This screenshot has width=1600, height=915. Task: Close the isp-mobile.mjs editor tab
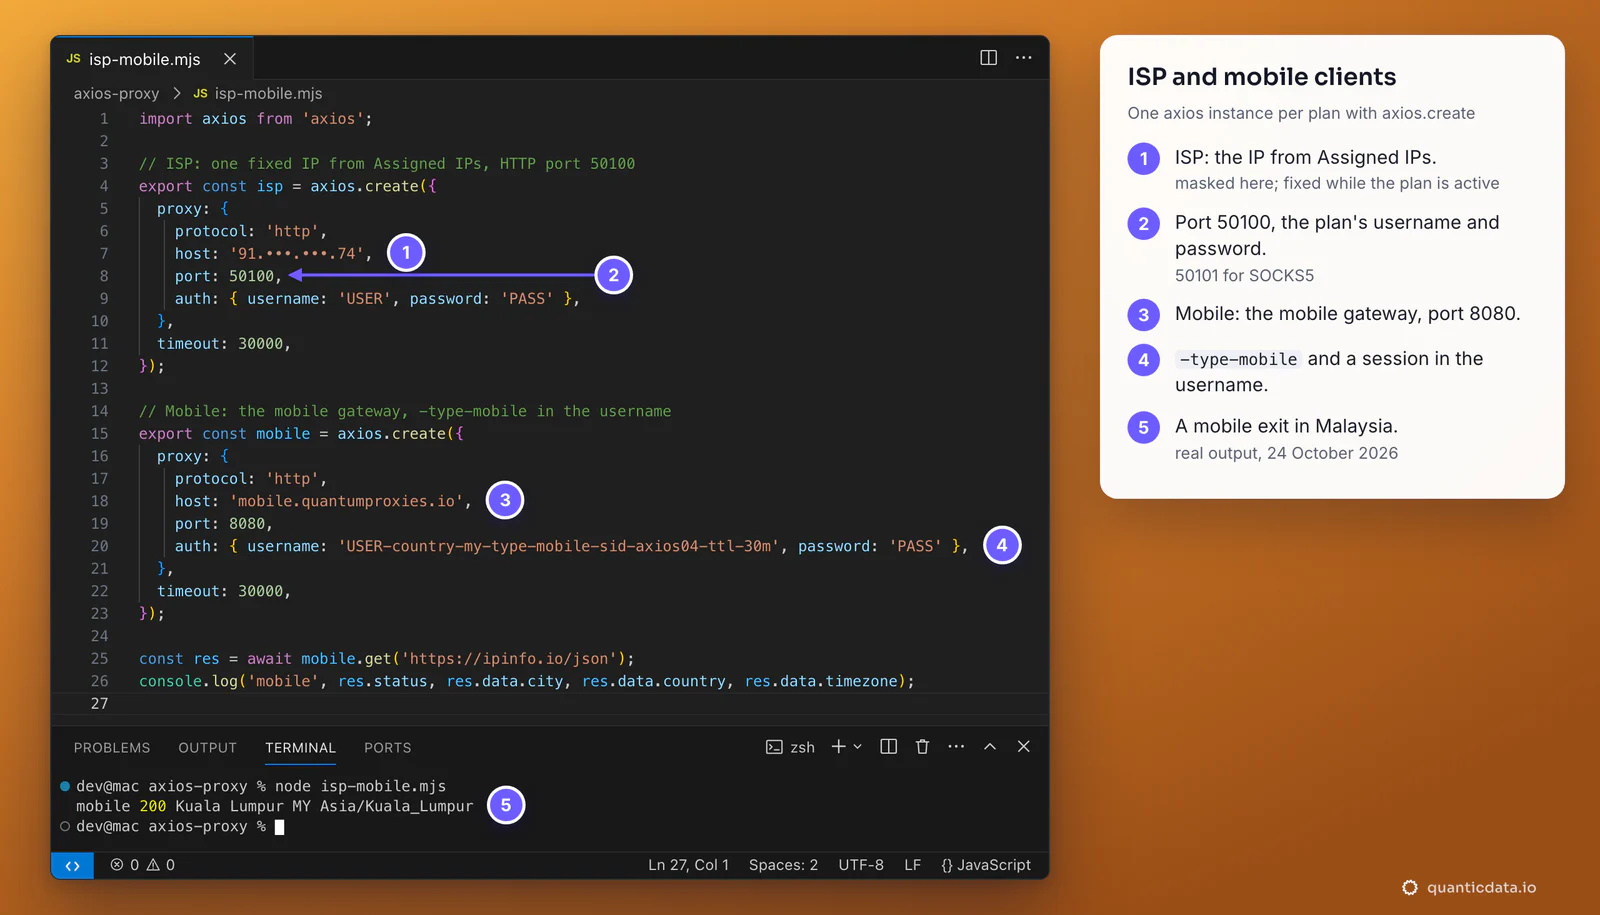pyautogui.click(x=230, y=59)
